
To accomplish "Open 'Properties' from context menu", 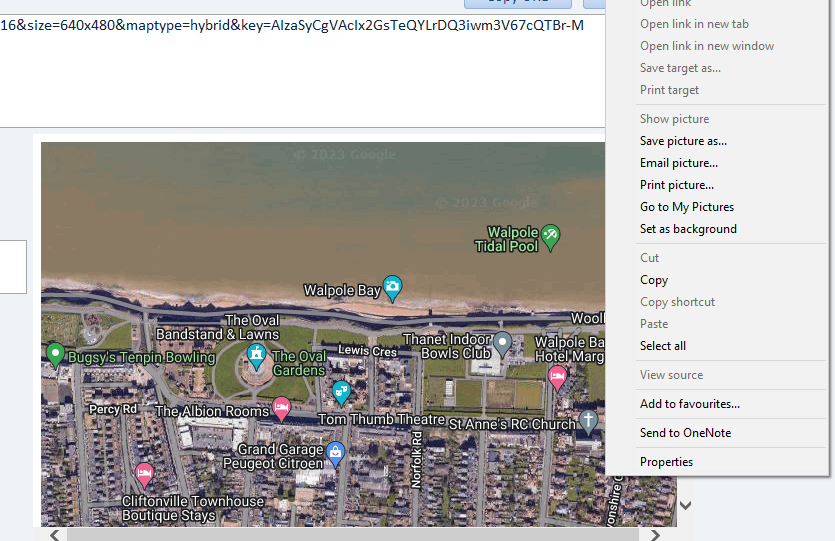I will coord(666,462).
